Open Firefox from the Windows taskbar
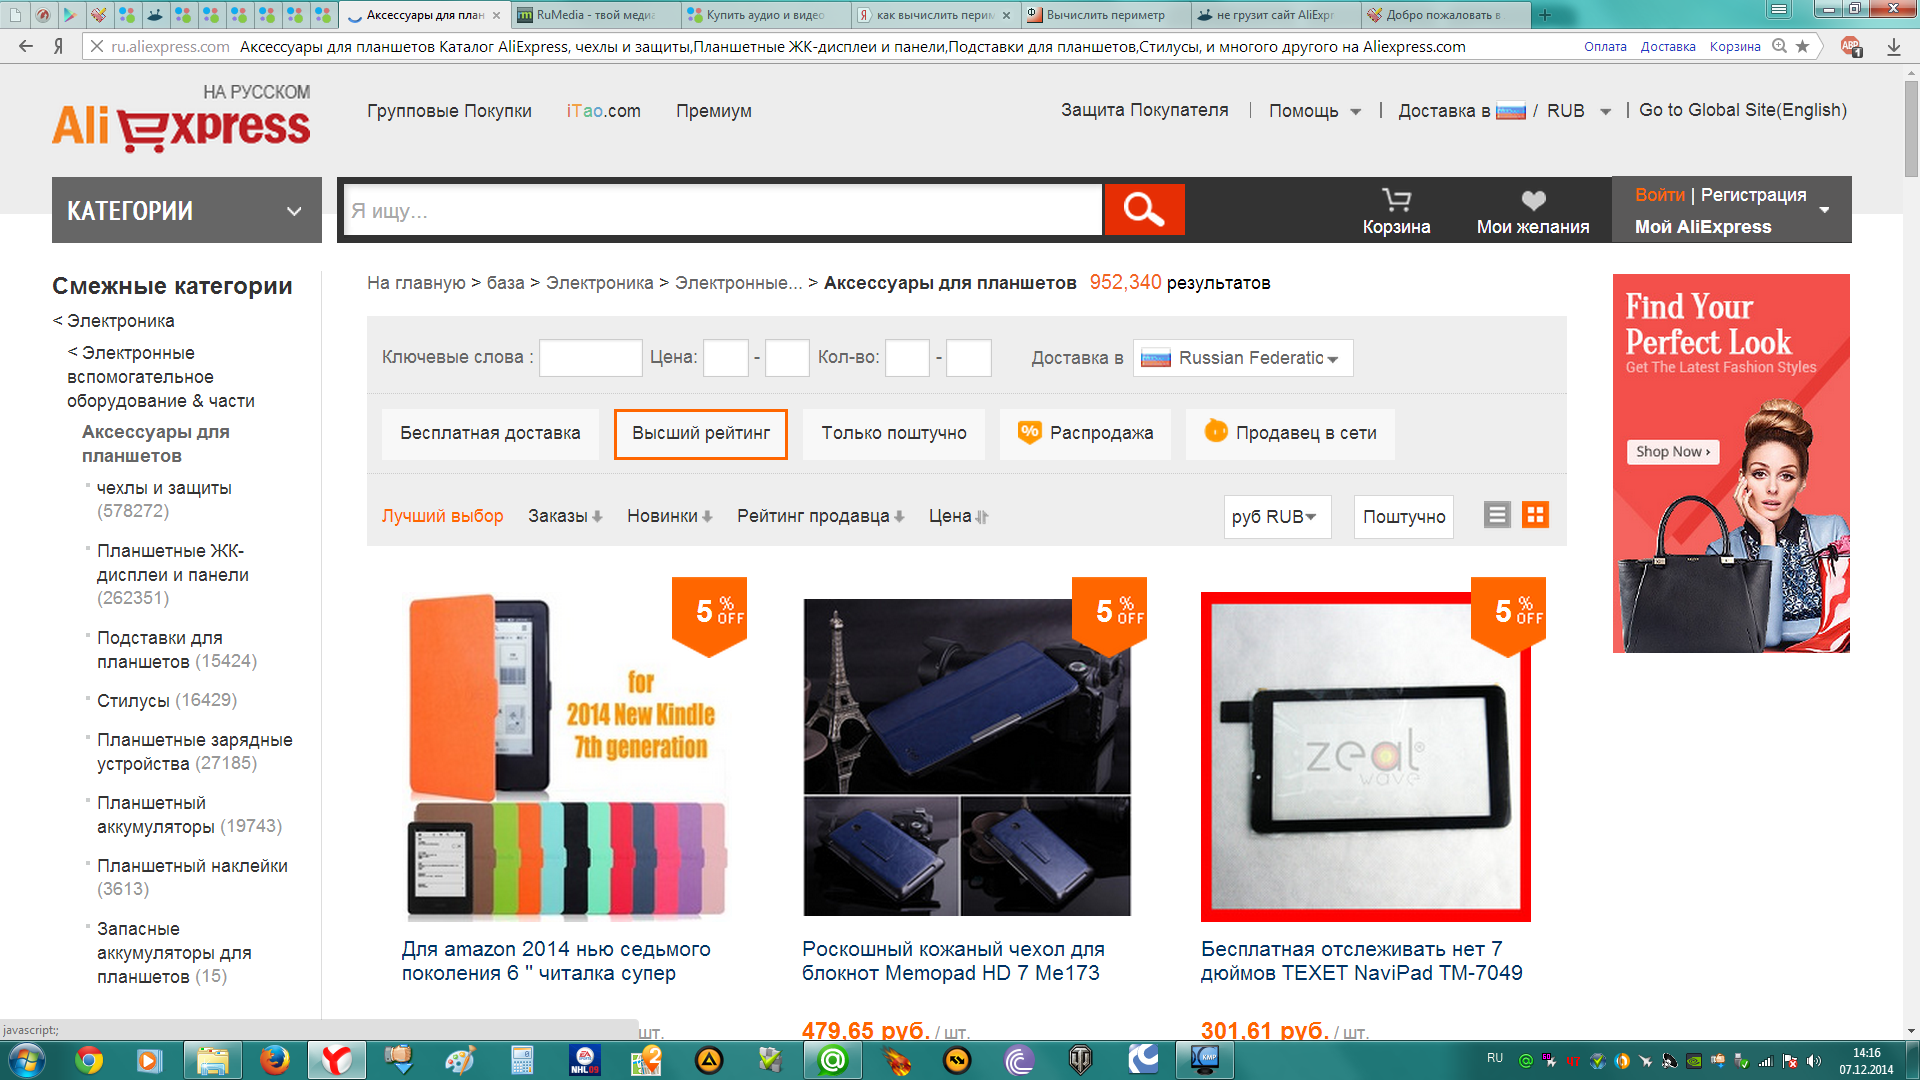1920x1080 pixels. click(x=274, y=1060)
